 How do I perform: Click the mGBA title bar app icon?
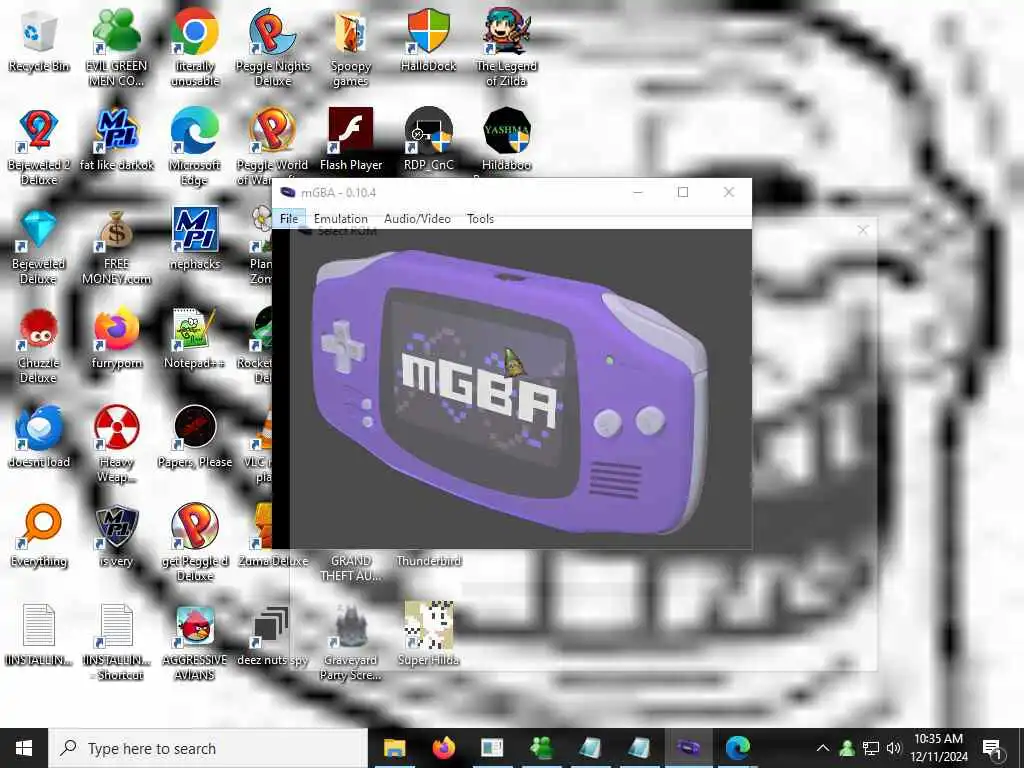(287, 192)
